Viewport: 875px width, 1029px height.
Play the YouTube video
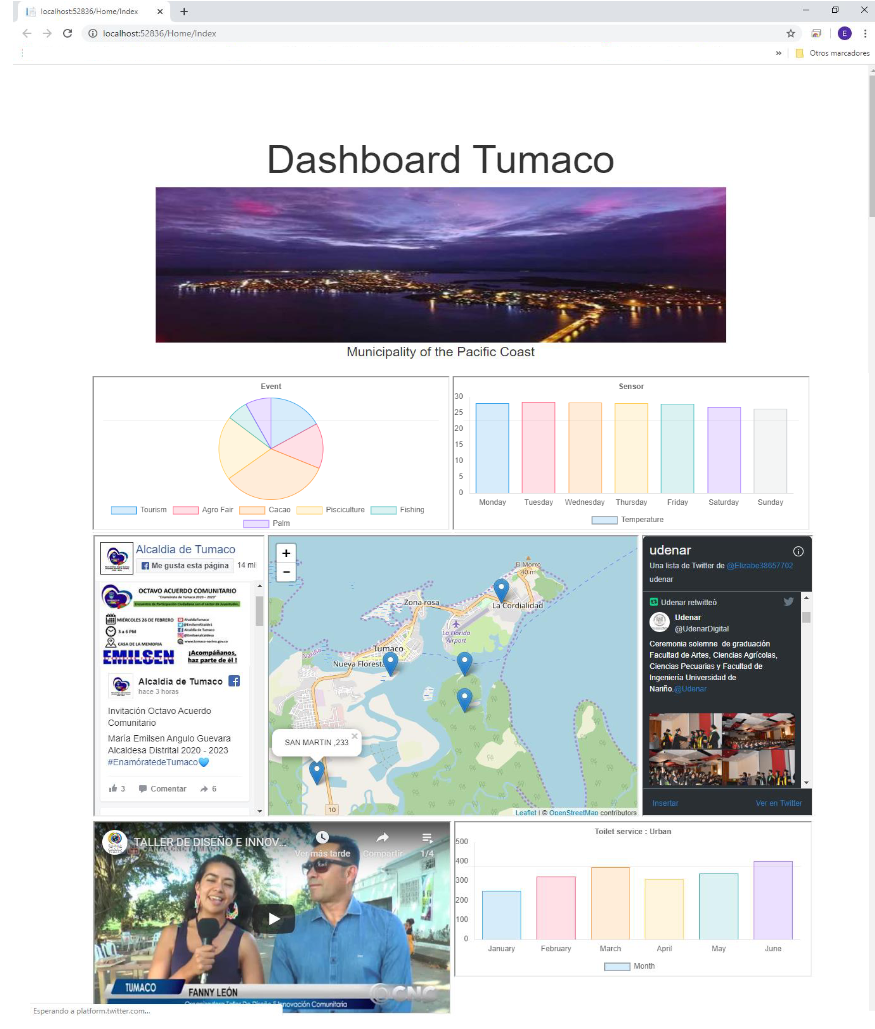pyautogui.click(x=274, y=919)
